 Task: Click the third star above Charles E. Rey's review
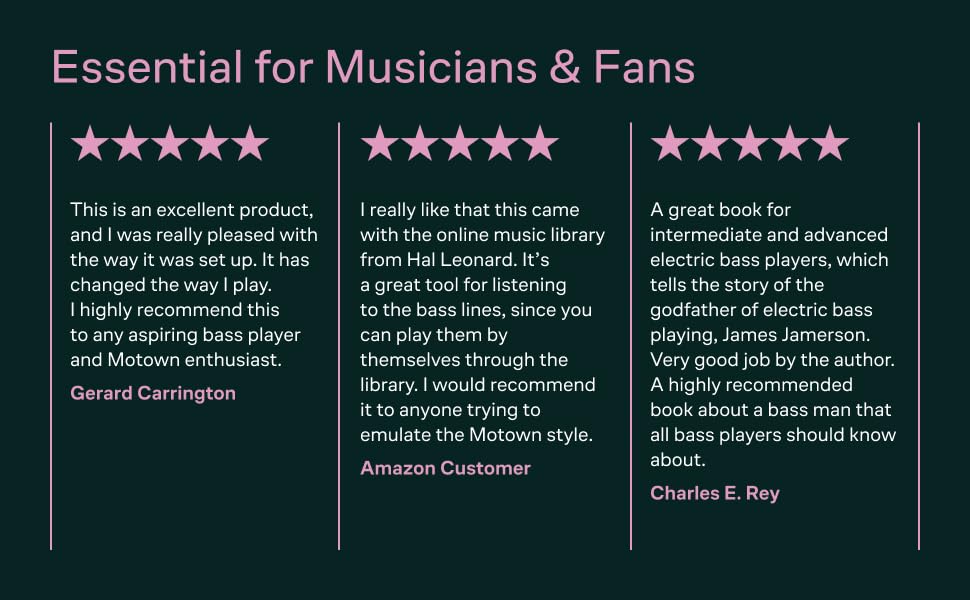point(750,144)
